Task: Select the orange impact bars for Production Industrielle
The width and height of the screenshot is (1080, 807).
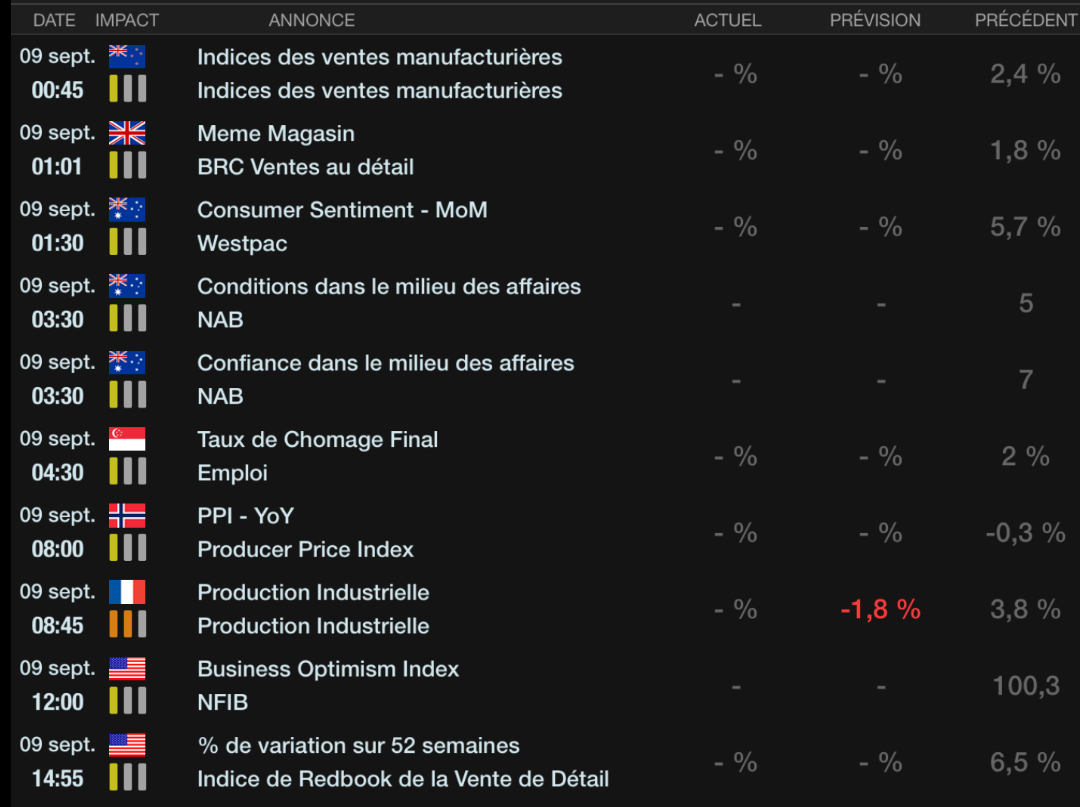Action: pyautogui.click(x=127, y=625)
